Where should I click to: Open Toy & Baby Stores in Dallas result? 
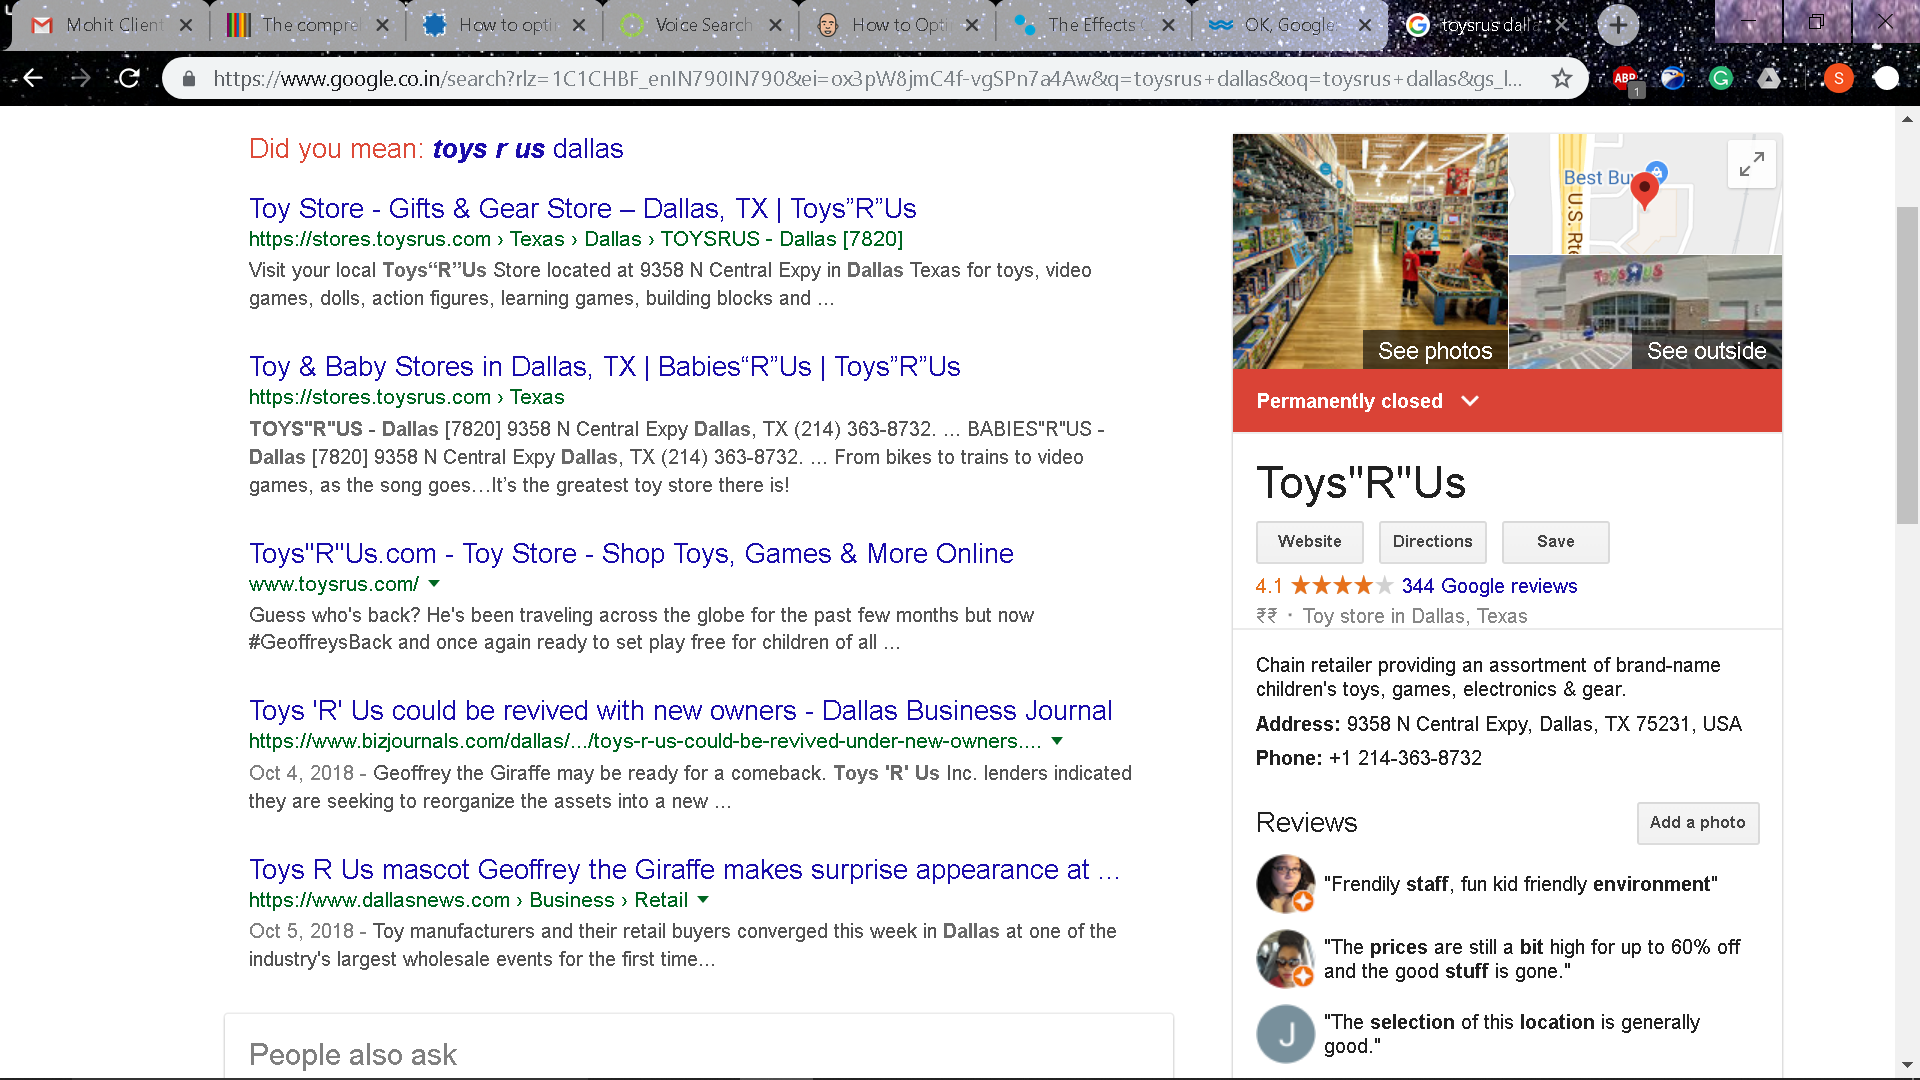[604, 367]
